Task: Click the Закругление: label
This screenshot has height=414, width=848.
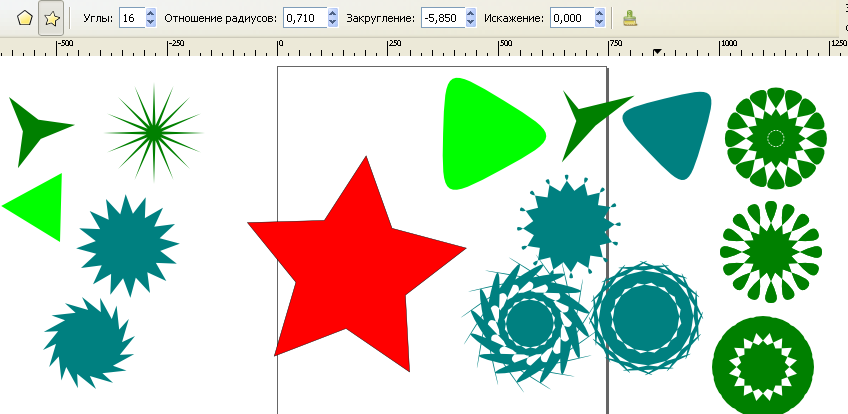Action: (x=381, y=18)
